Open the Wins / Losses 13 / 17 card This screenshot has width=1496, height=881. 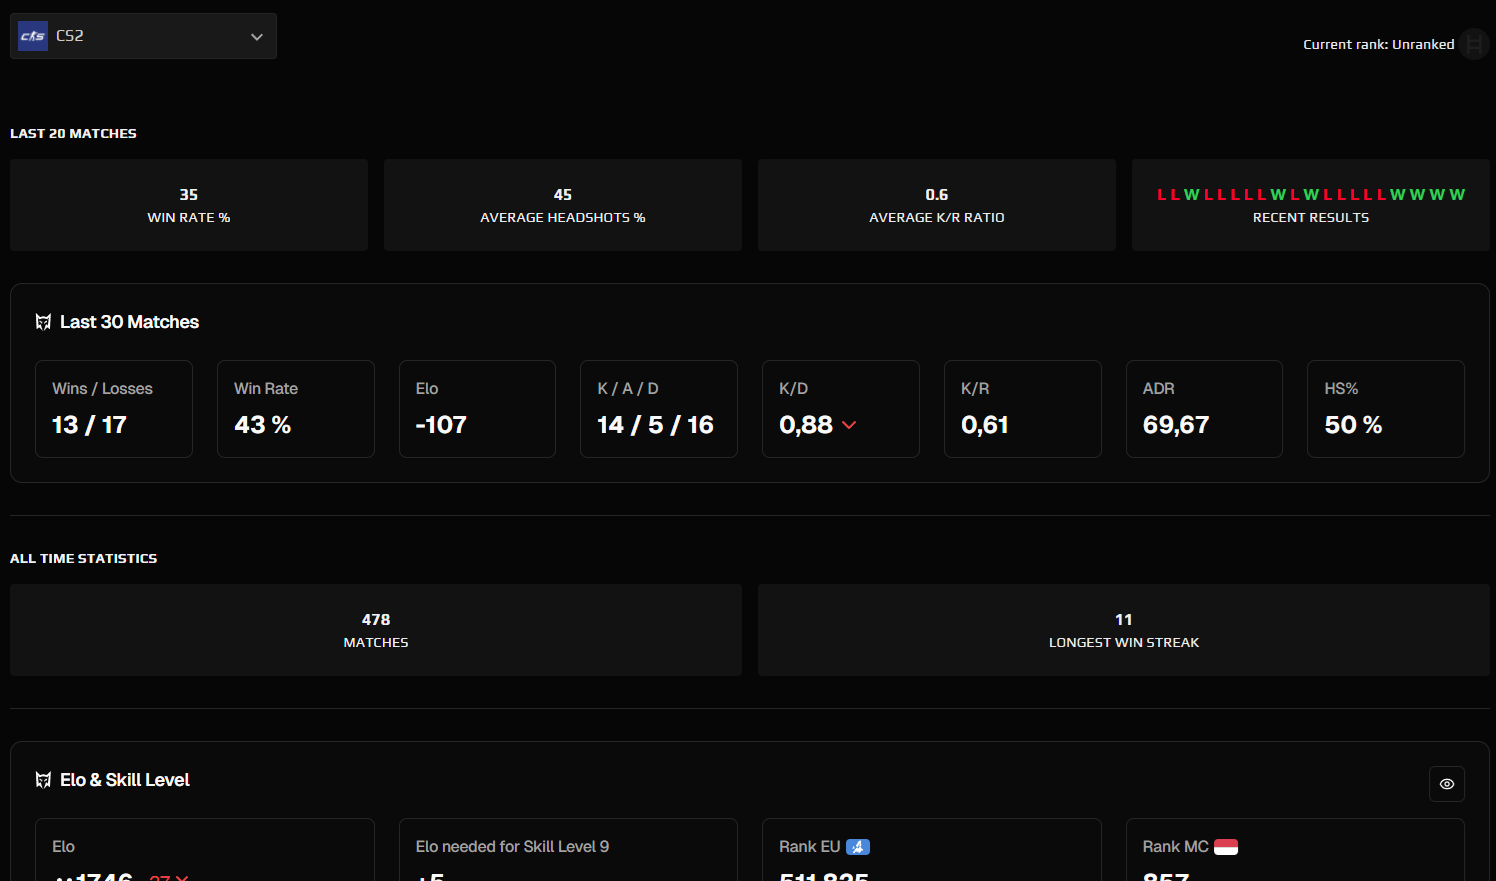(113, 408)
